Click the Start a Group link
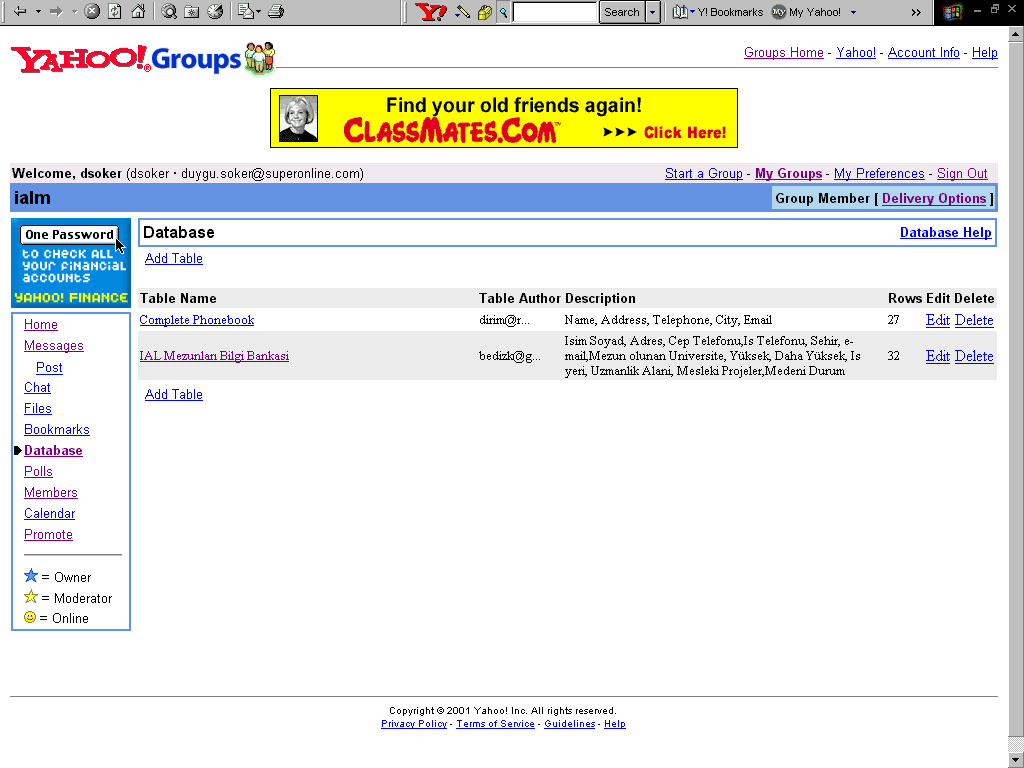 (x=703, y=174)
